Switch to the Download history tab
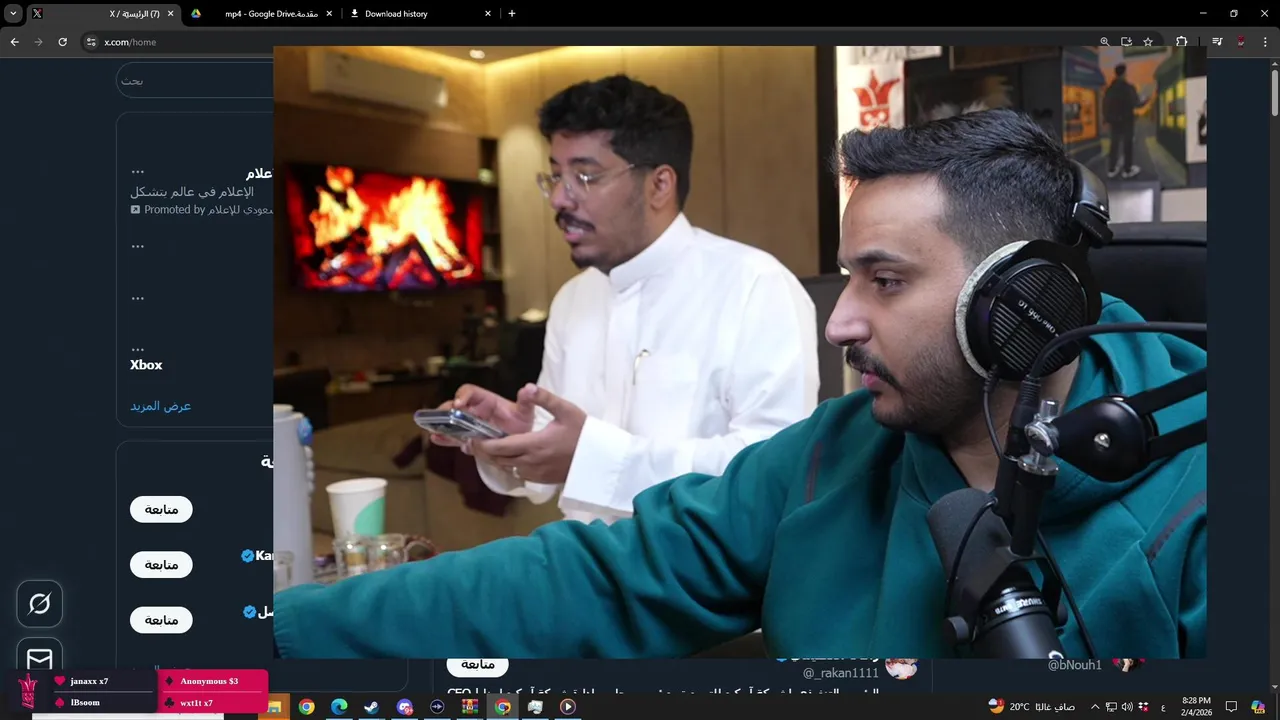Screen dimensions: 1280x720 point(420,14)
